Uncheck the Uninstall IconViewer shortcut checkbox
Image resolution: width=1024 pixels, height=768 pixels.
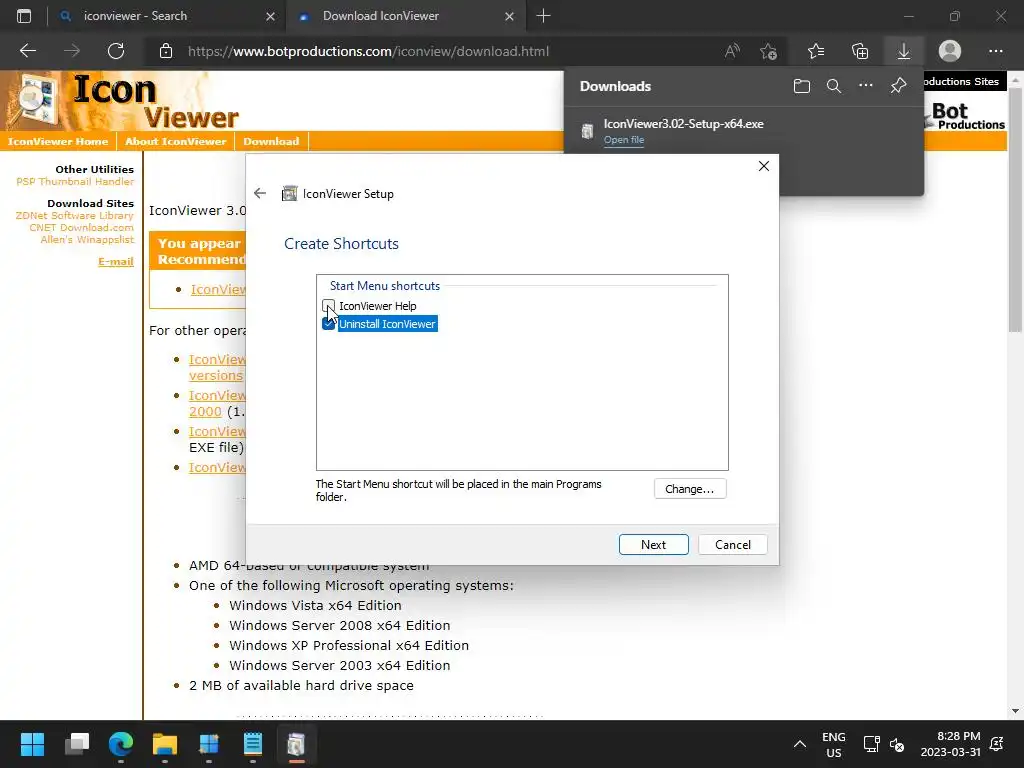click(x=328, y=324)
